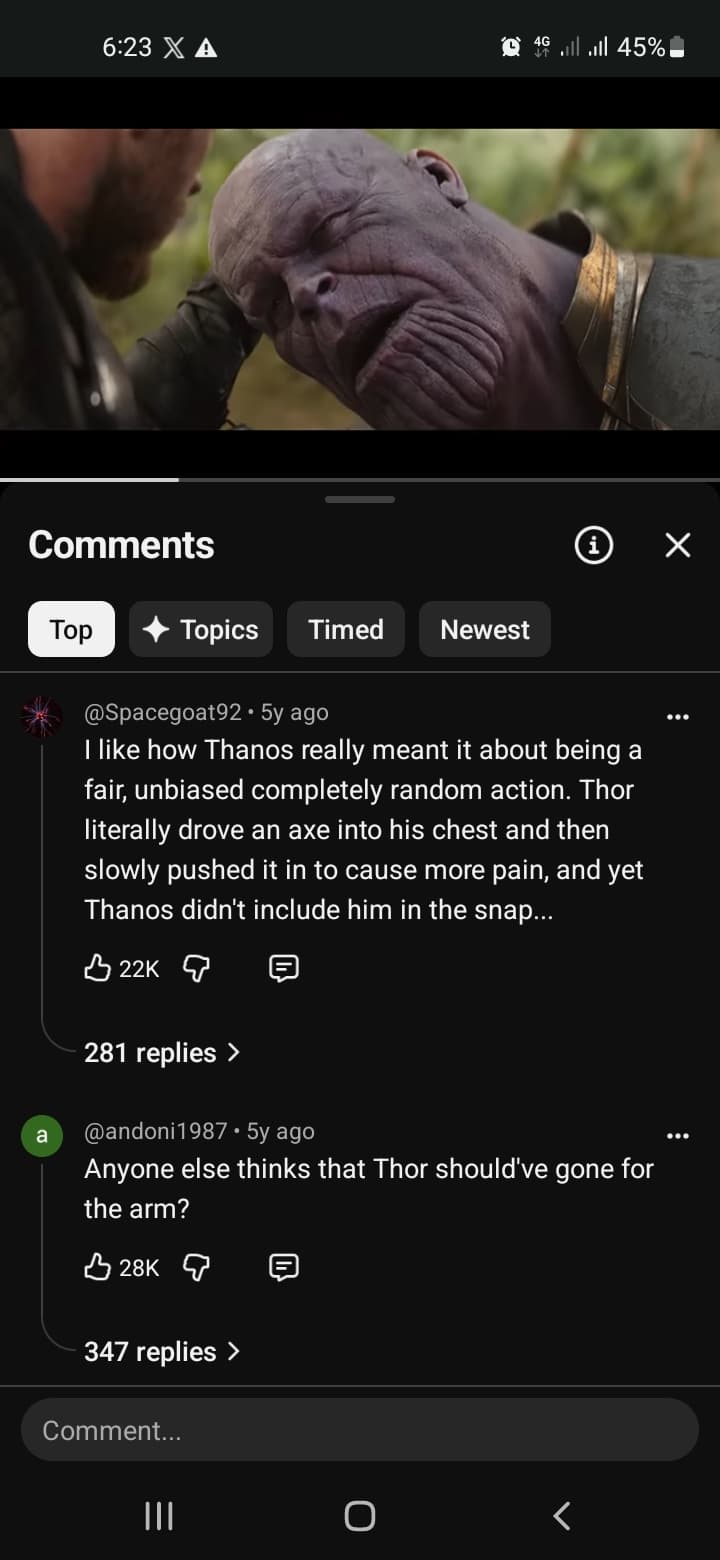Dislike the andoni1987 comment
Viewport: 720px width, 1560px height.
197,1267
